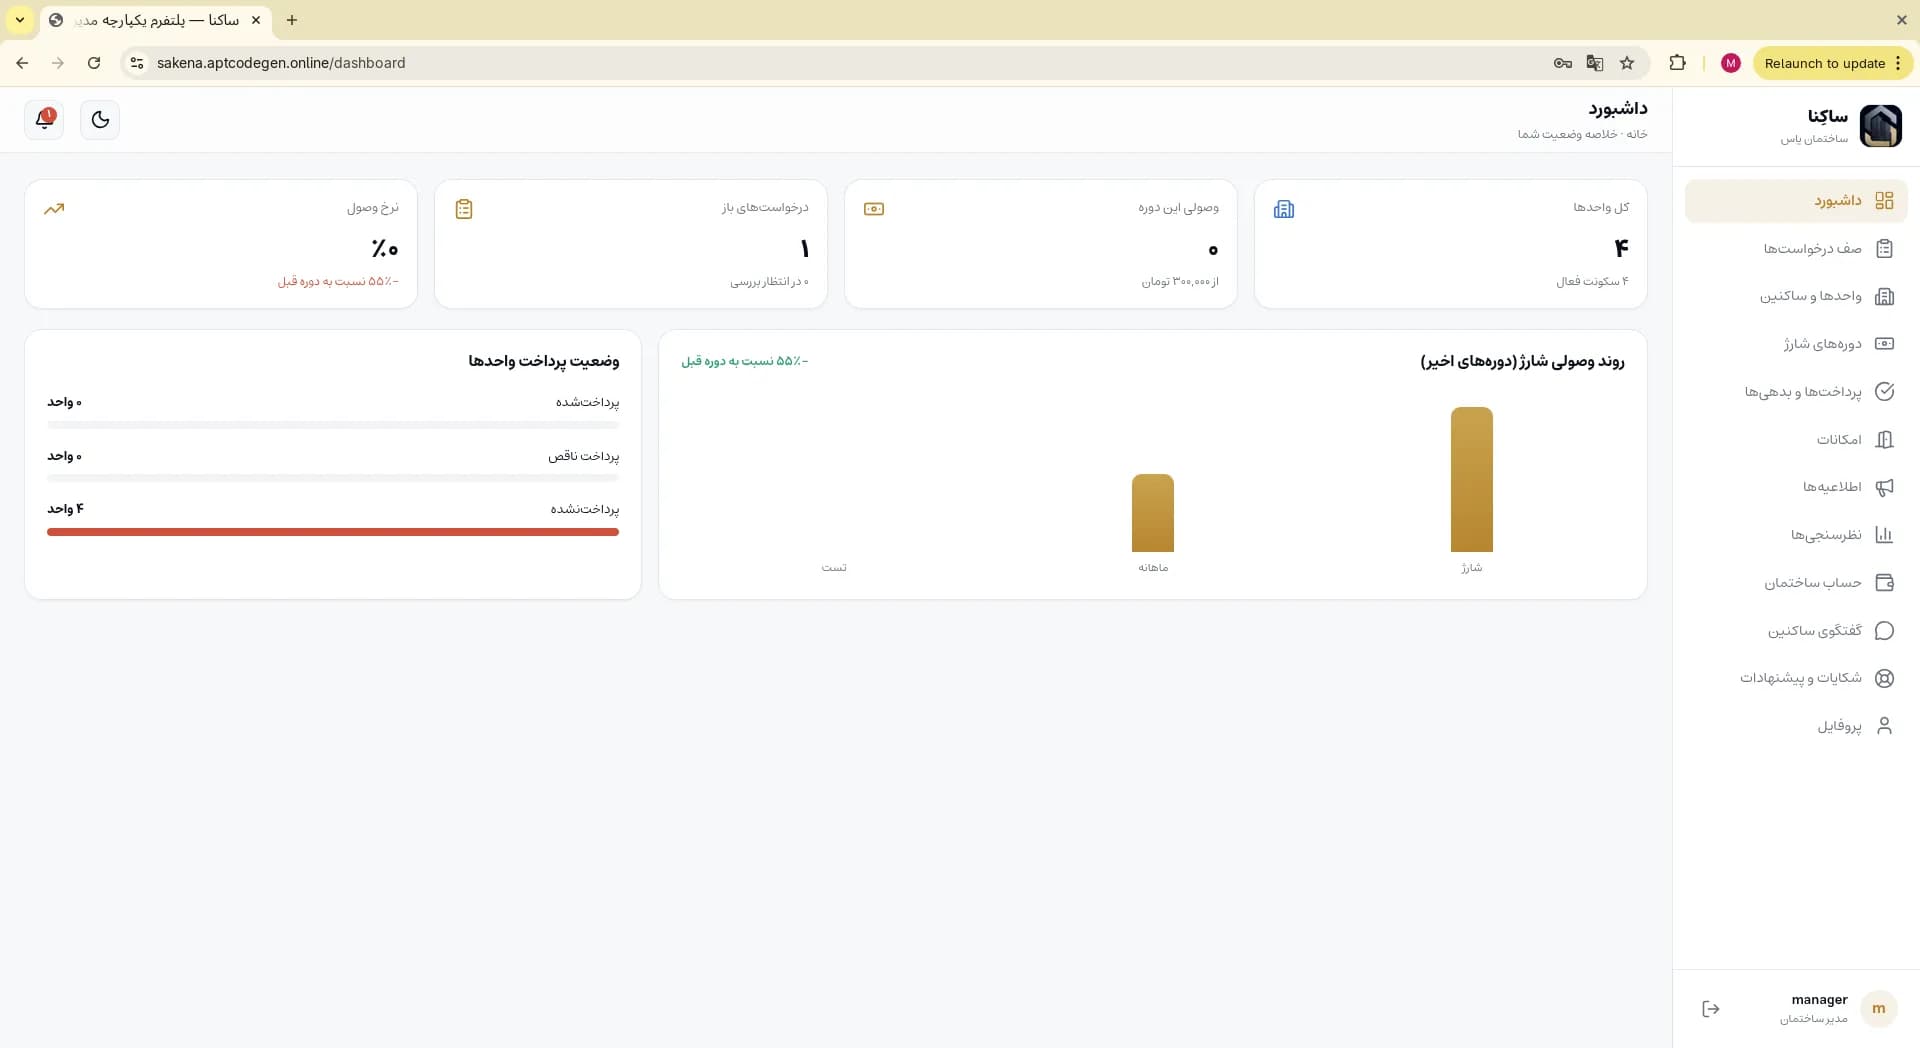Image resolution: width=1920 pixels, height=1048 pixels.
Task: Click the speech bubble icon beside گفتگوی ساکنین
Action: (1884, 630)
